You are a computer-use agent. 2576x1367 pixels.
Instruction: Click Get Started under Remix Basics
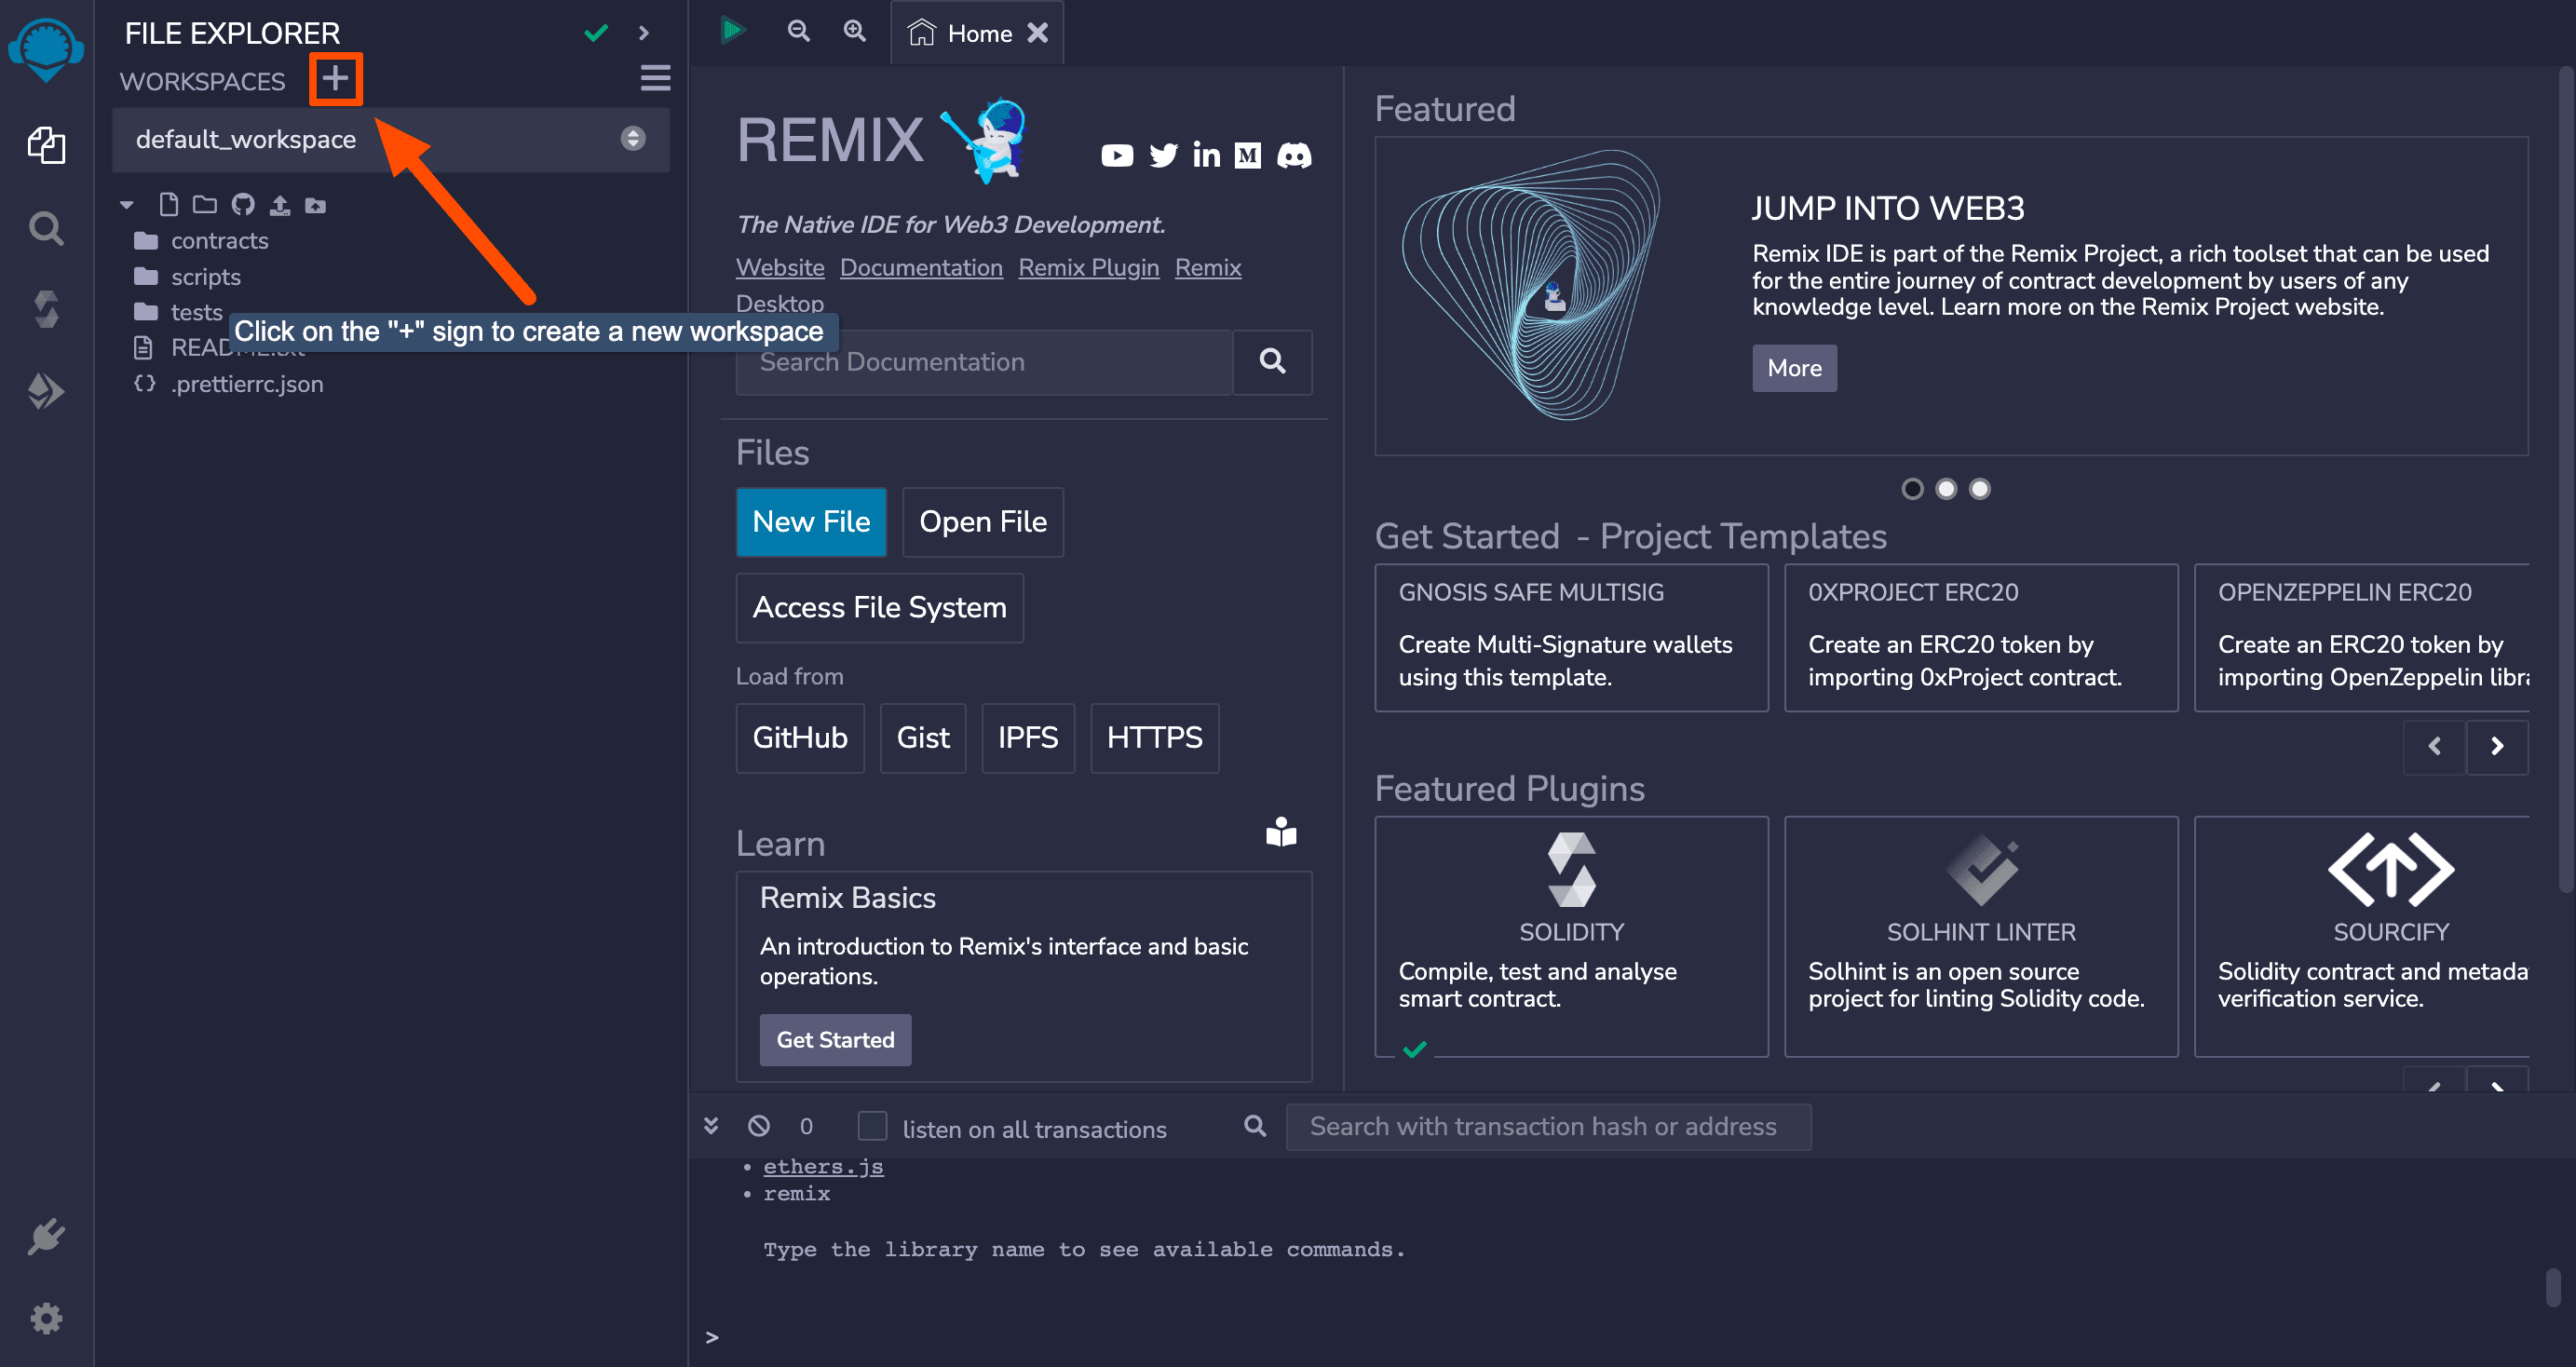(835, 1040)
